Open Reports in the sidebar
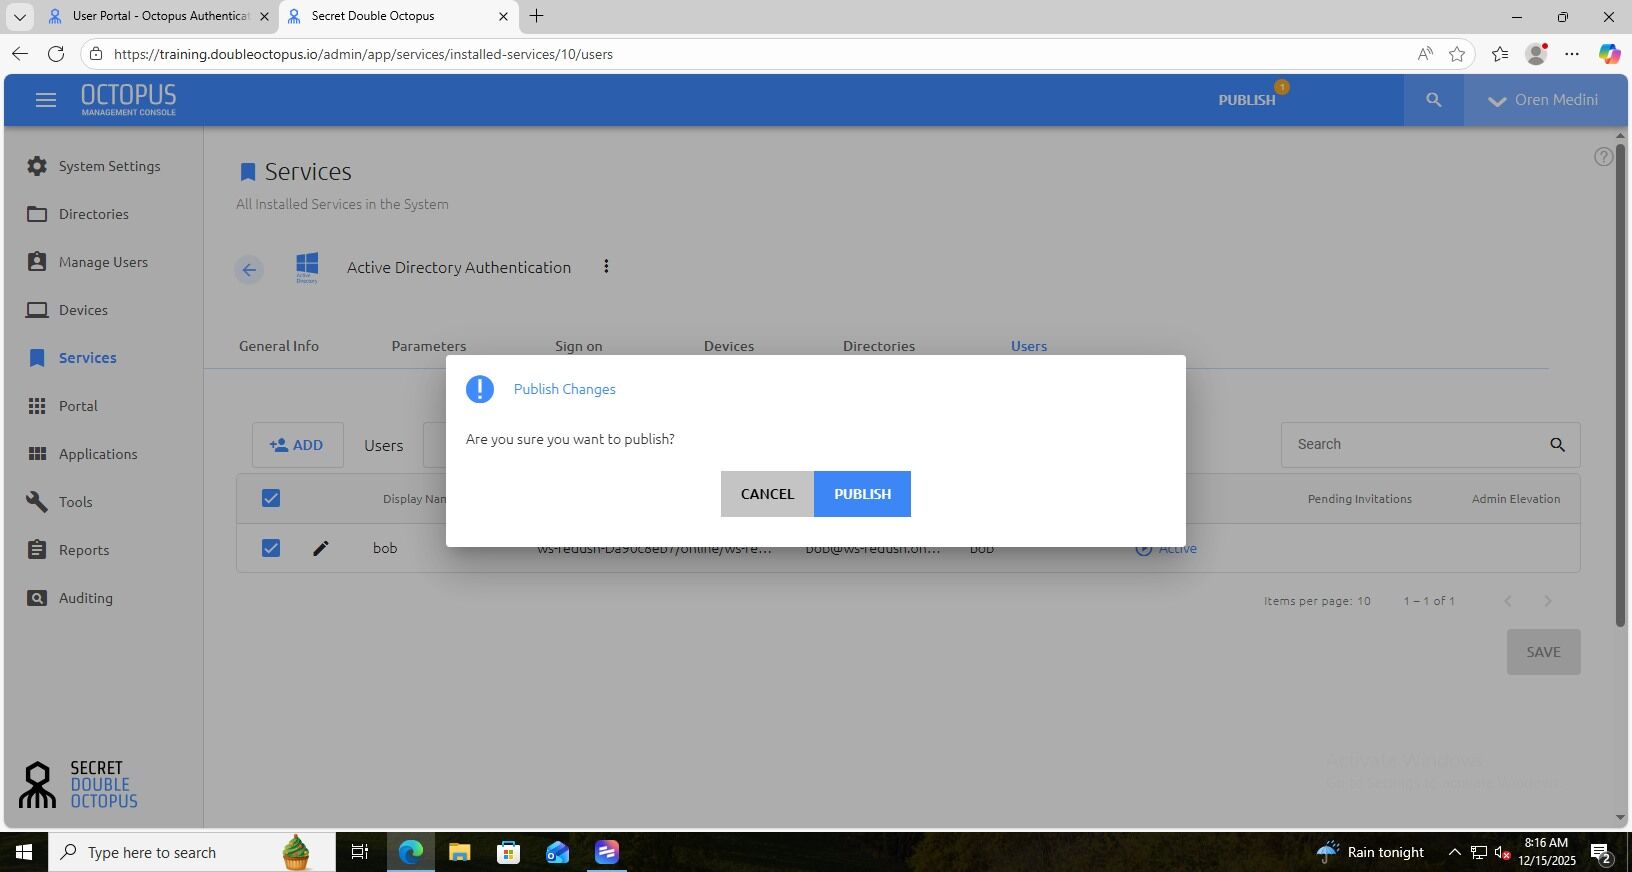Screen dimensions: 1632x872 pyautogui.click(x=84, y=550)
